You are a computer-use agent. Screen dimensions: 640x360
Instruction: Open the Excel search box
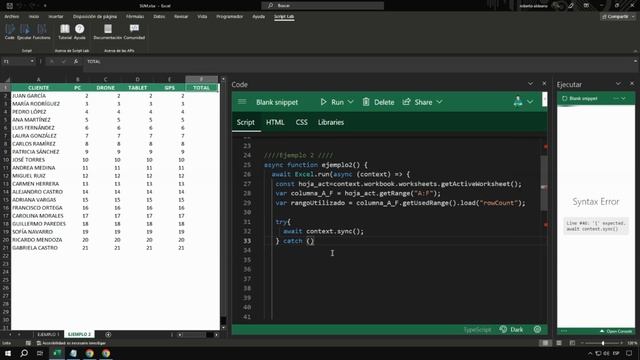point(322,5)
